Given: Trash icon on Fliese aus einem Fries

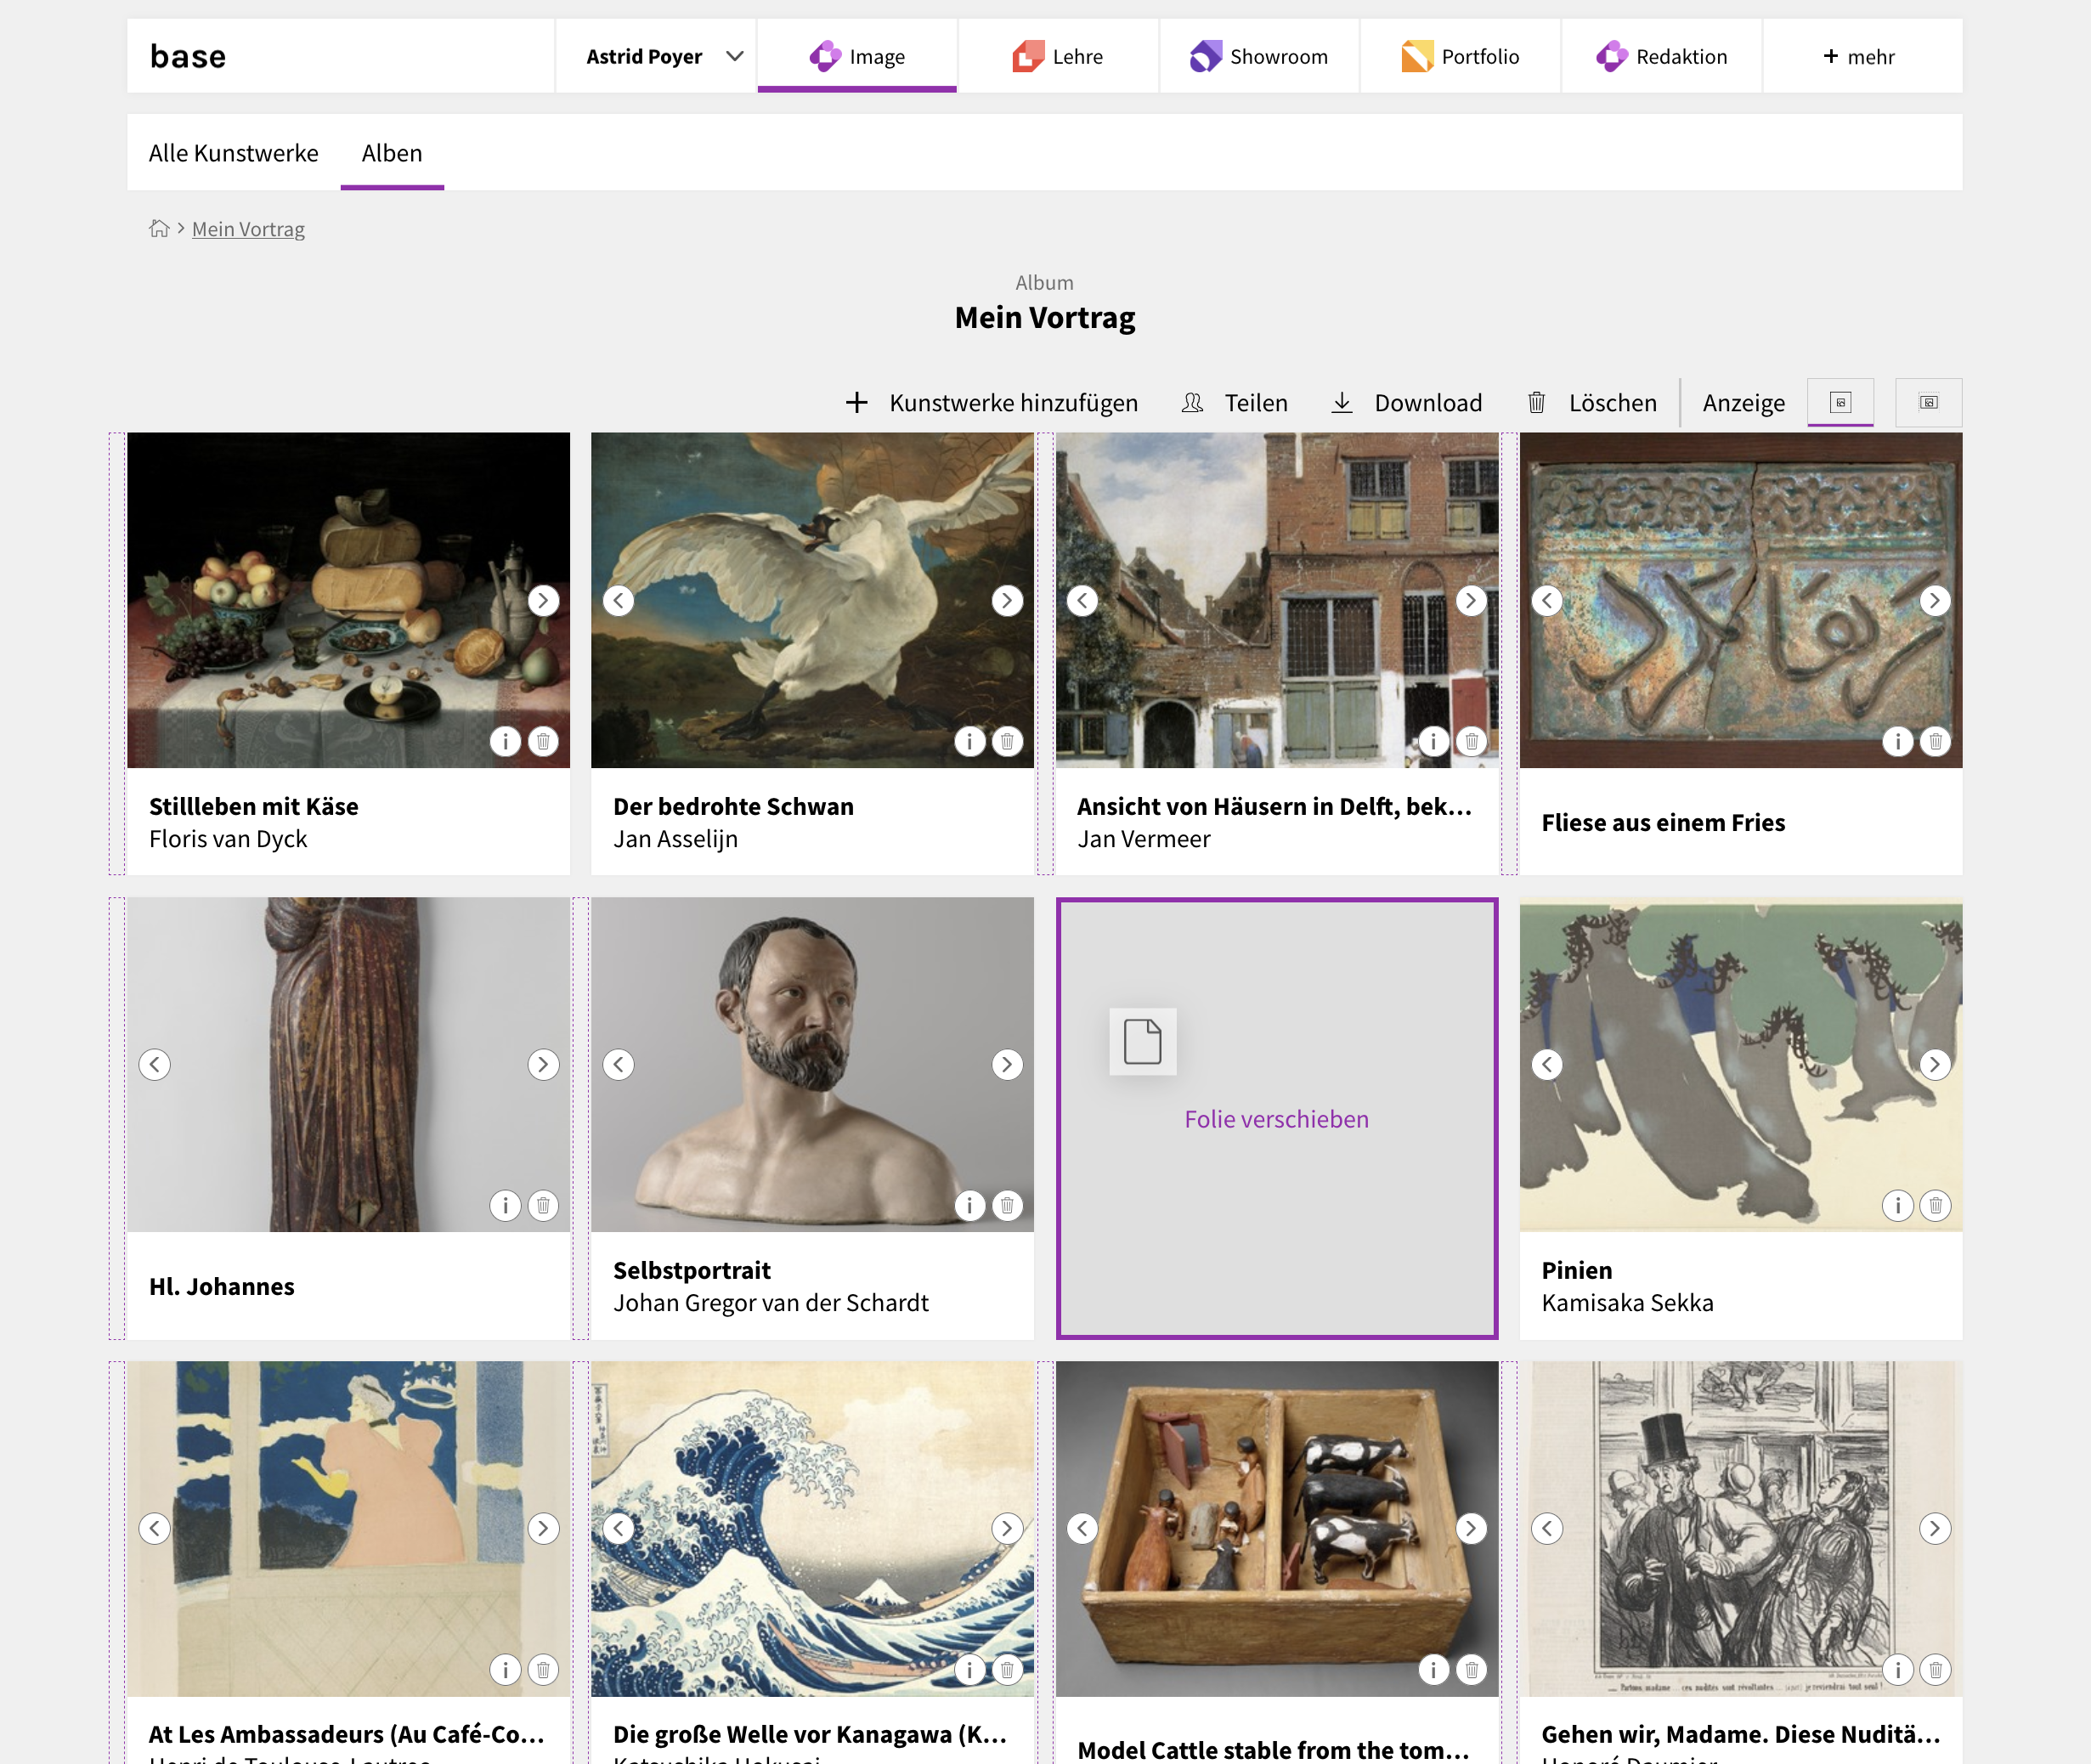Looking at the screenshot, I should 1935,741.
